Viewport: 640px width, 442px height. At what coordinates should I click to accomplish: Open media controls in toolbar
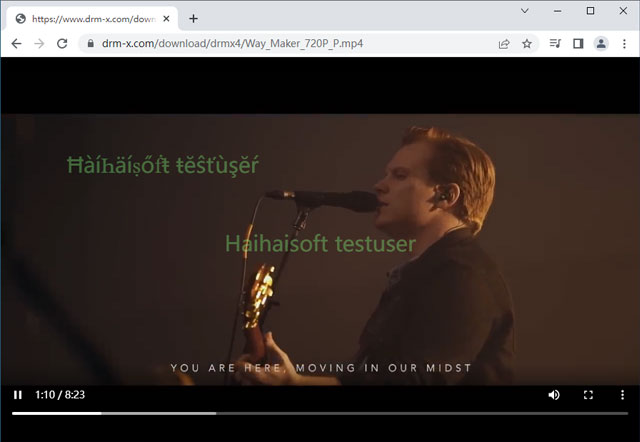click(555, 43)
